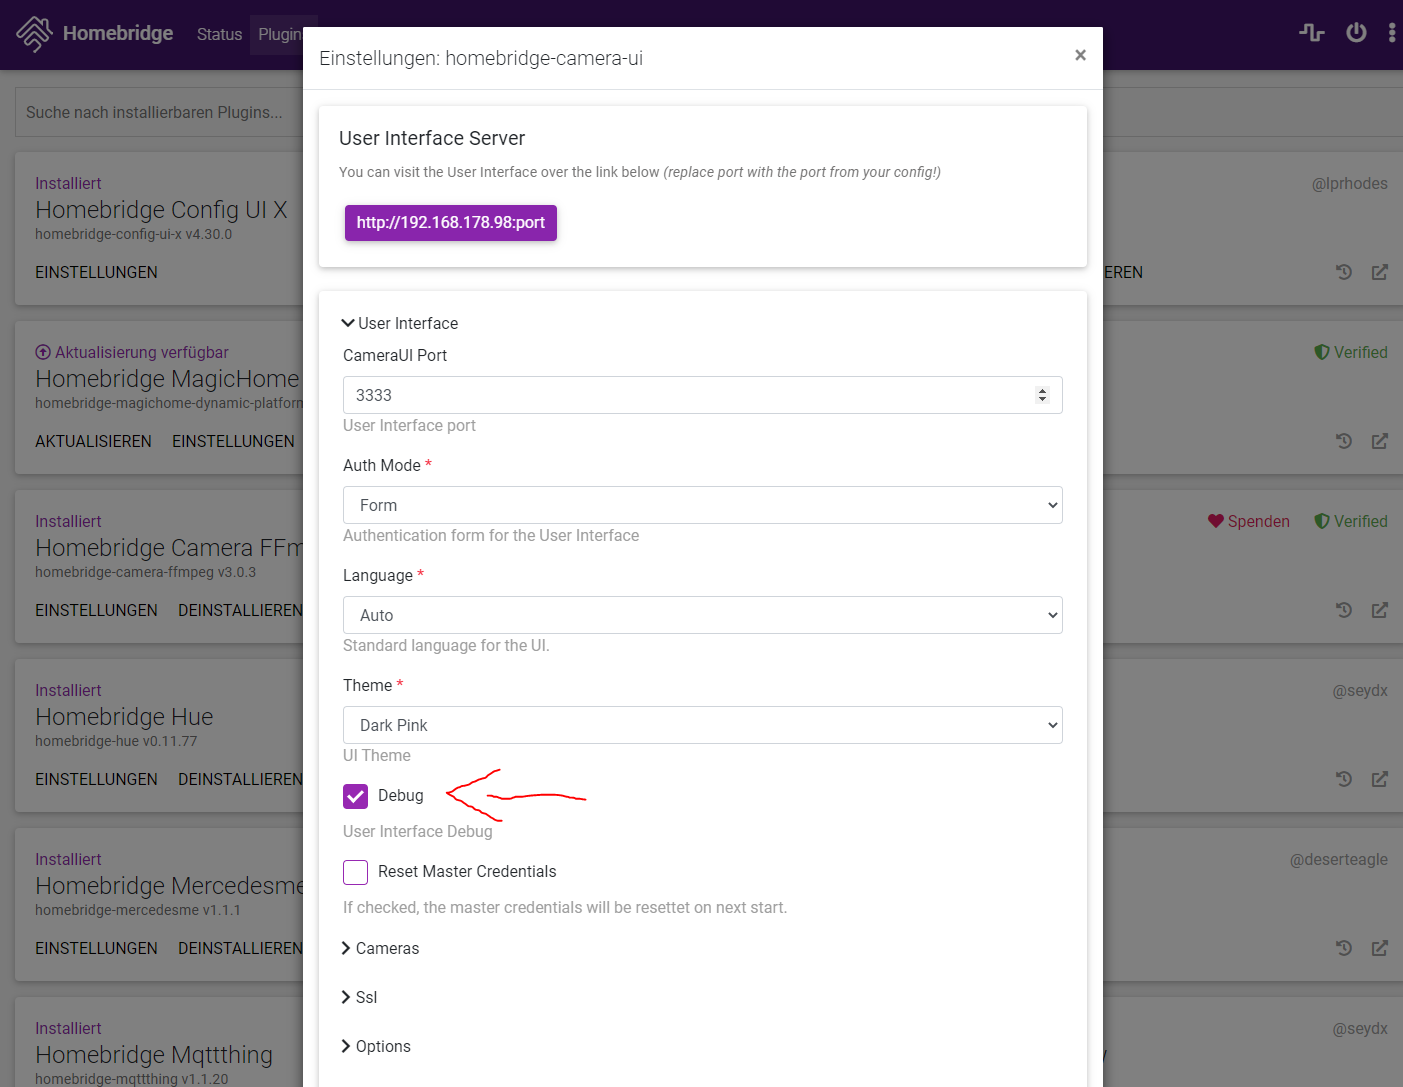Viewport: 1403px width, 1087px height.
Task: Switch to the Status tab
Action: (219, 34)
